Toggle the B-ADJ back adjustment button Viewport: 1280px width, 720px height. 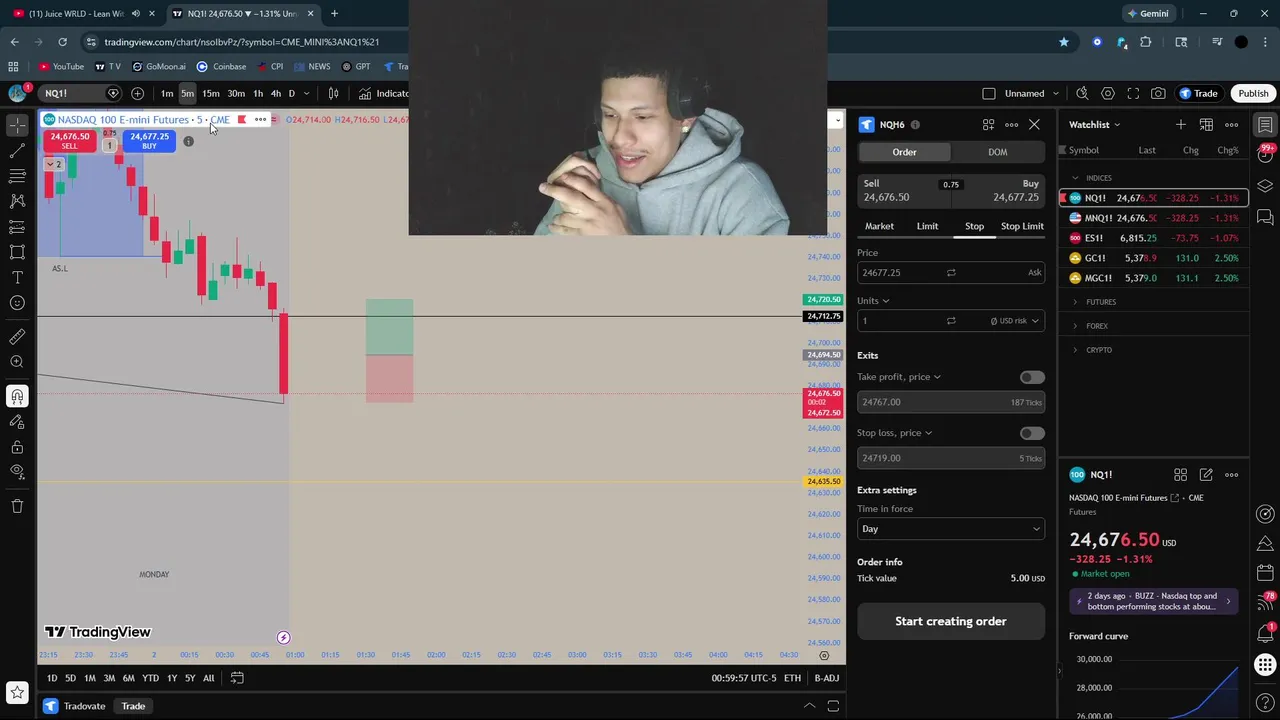pos(827,678)
